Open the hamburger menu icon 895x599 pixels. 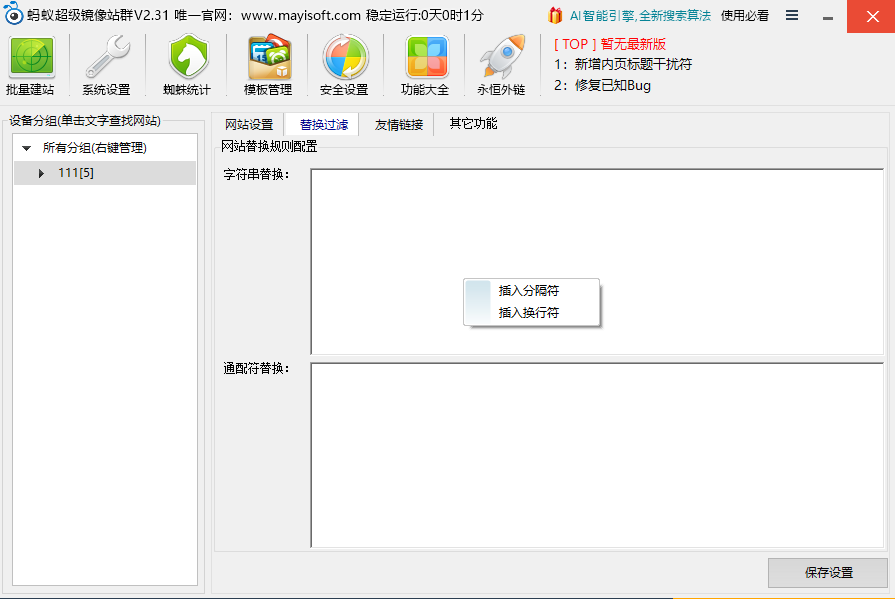tap(792, 15)
